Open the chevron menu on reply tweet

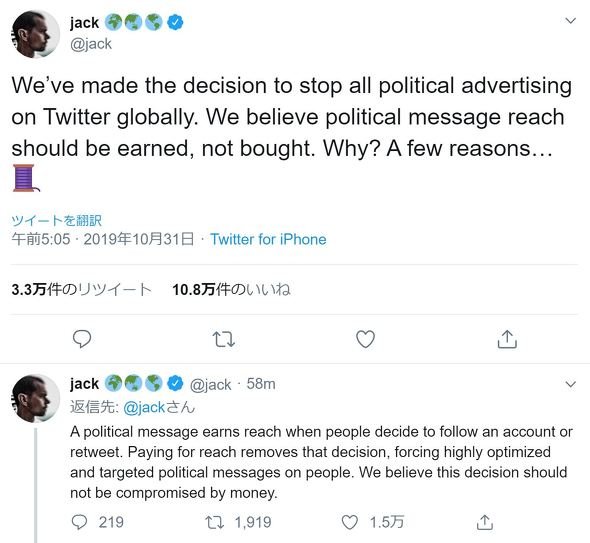(571, 384)
